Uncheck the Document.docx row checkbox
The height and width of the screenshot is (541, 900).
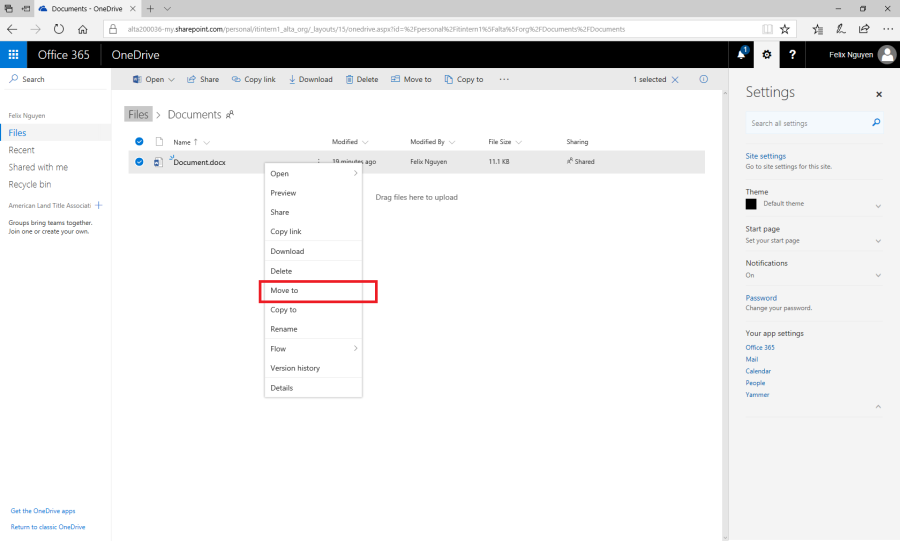coord(139,162)
